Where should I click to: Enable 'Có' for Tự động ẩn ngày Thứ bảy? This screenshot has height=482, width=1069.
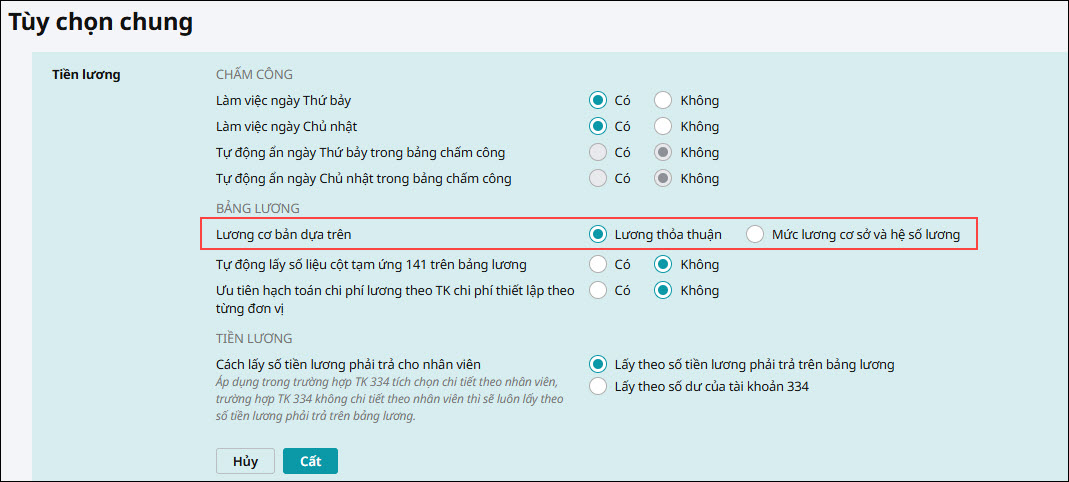(x=598, y=152)
